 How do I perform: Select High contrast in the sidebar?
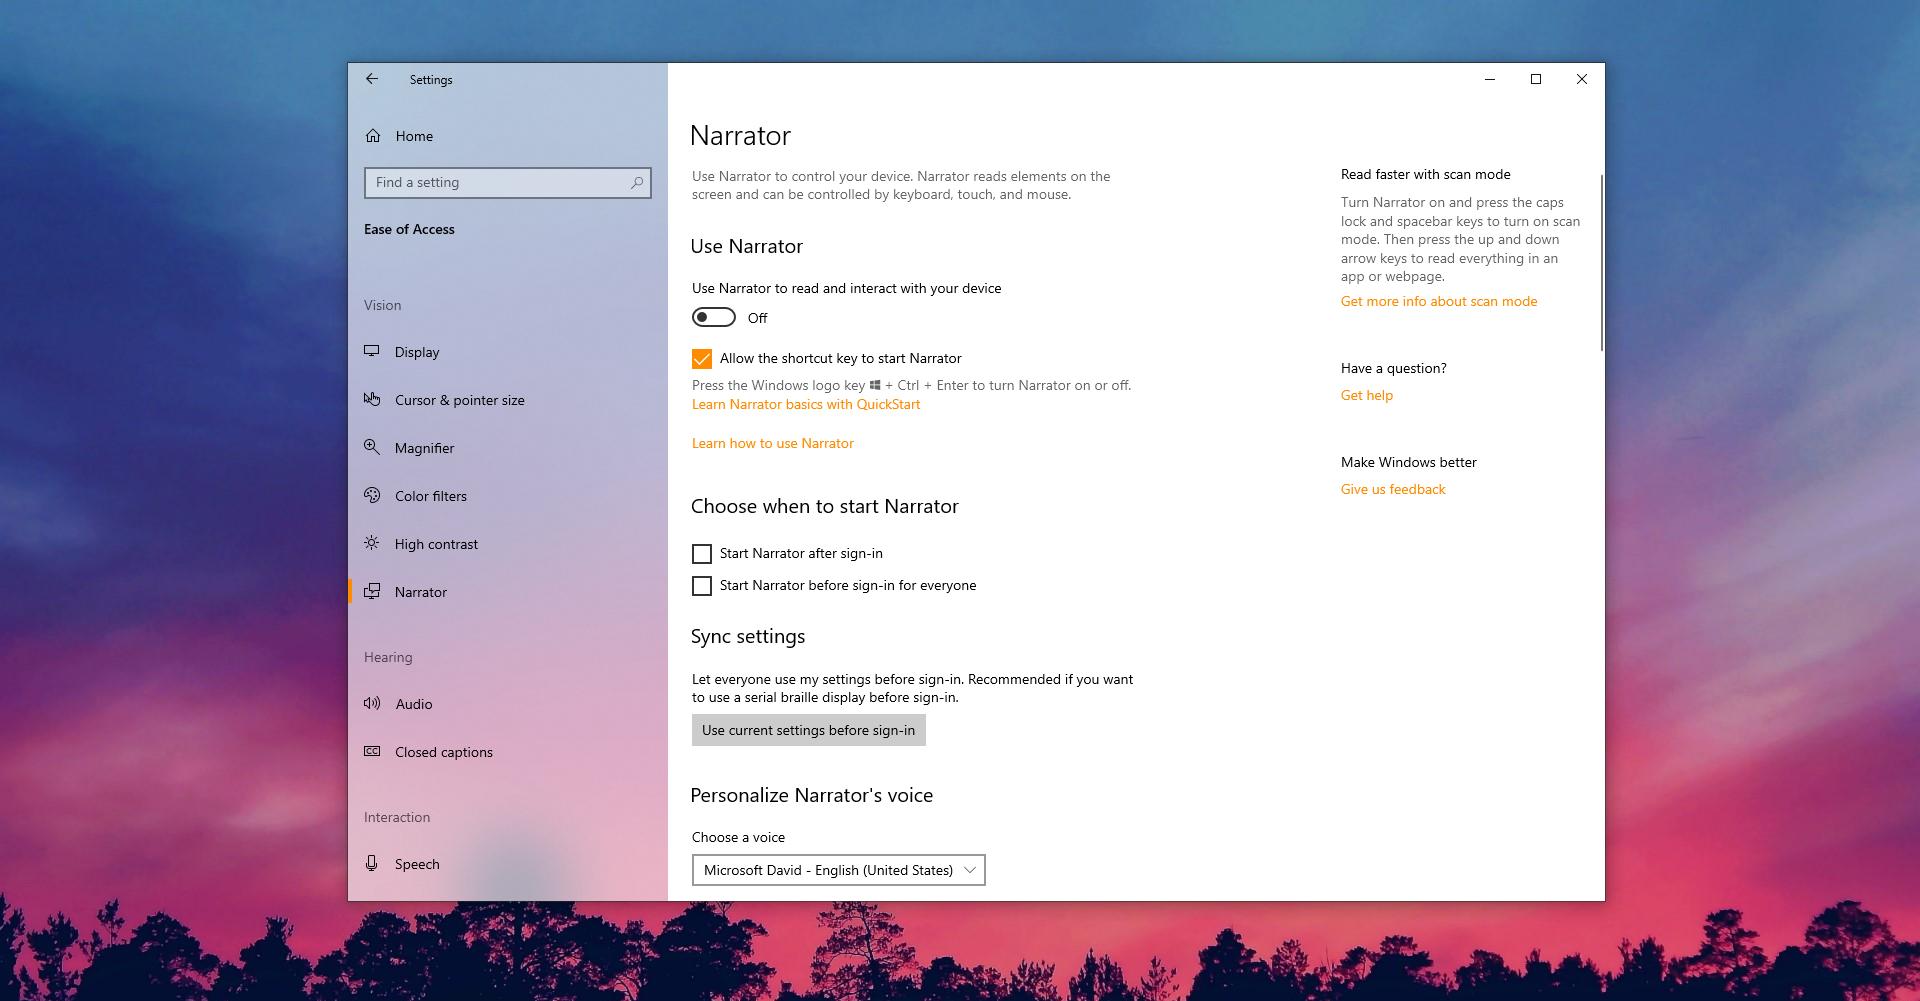pos(507,544)
